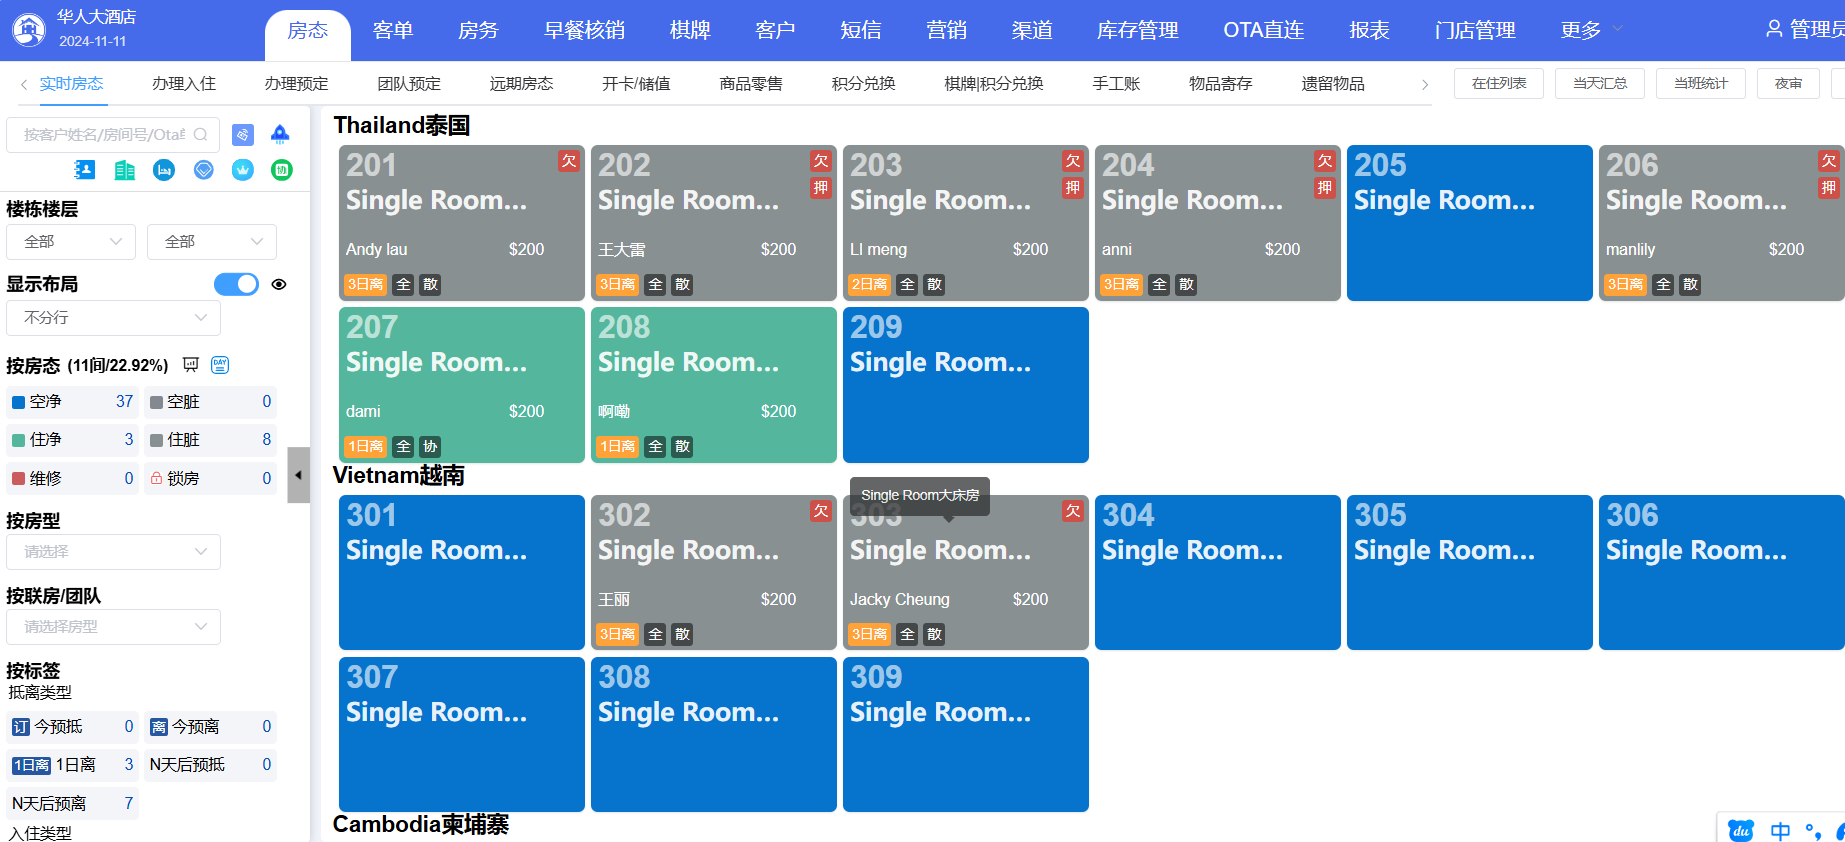Image resolution: width=1845 pixels, height=842 pixels.
Task: Toggle the 显示布局 switch
Action: click(236, 284)
